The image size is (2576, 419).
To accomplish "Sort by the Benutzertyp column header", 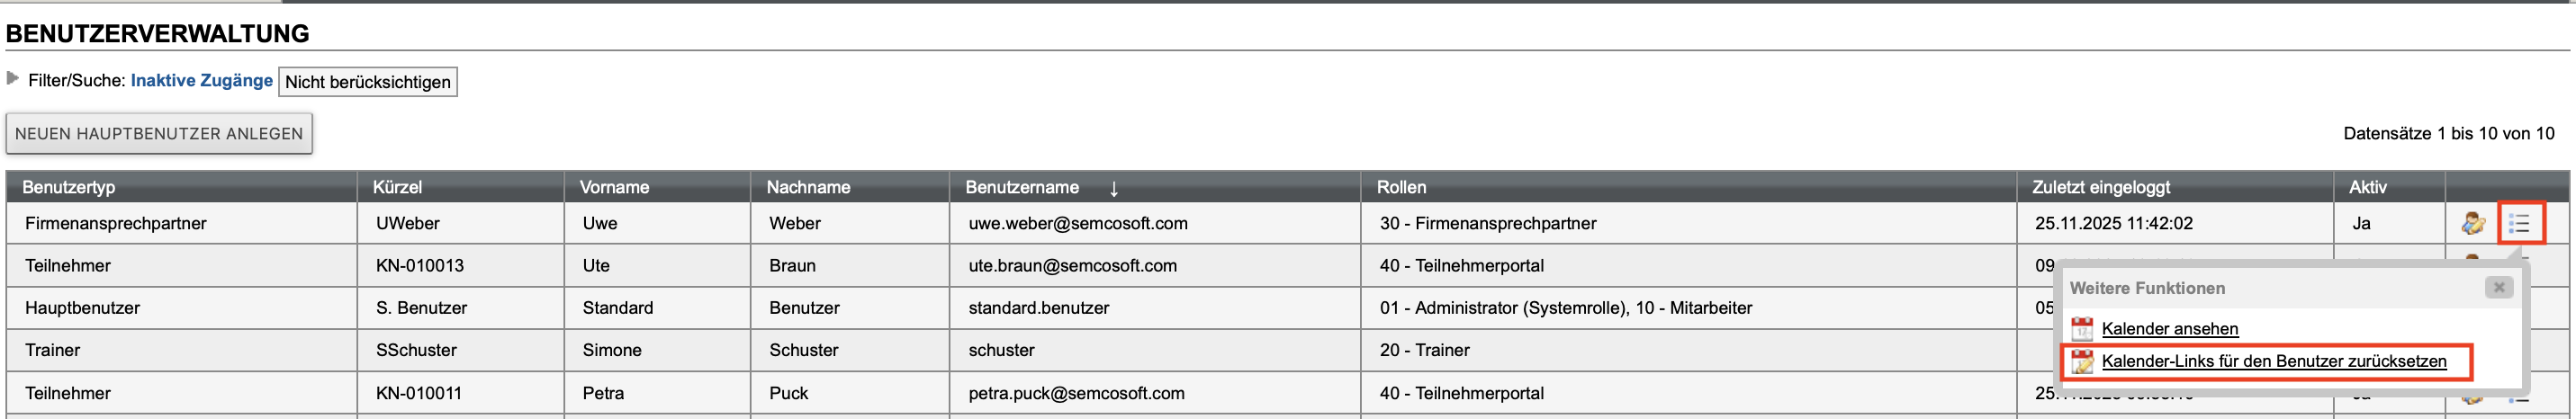I will [69, 187].
